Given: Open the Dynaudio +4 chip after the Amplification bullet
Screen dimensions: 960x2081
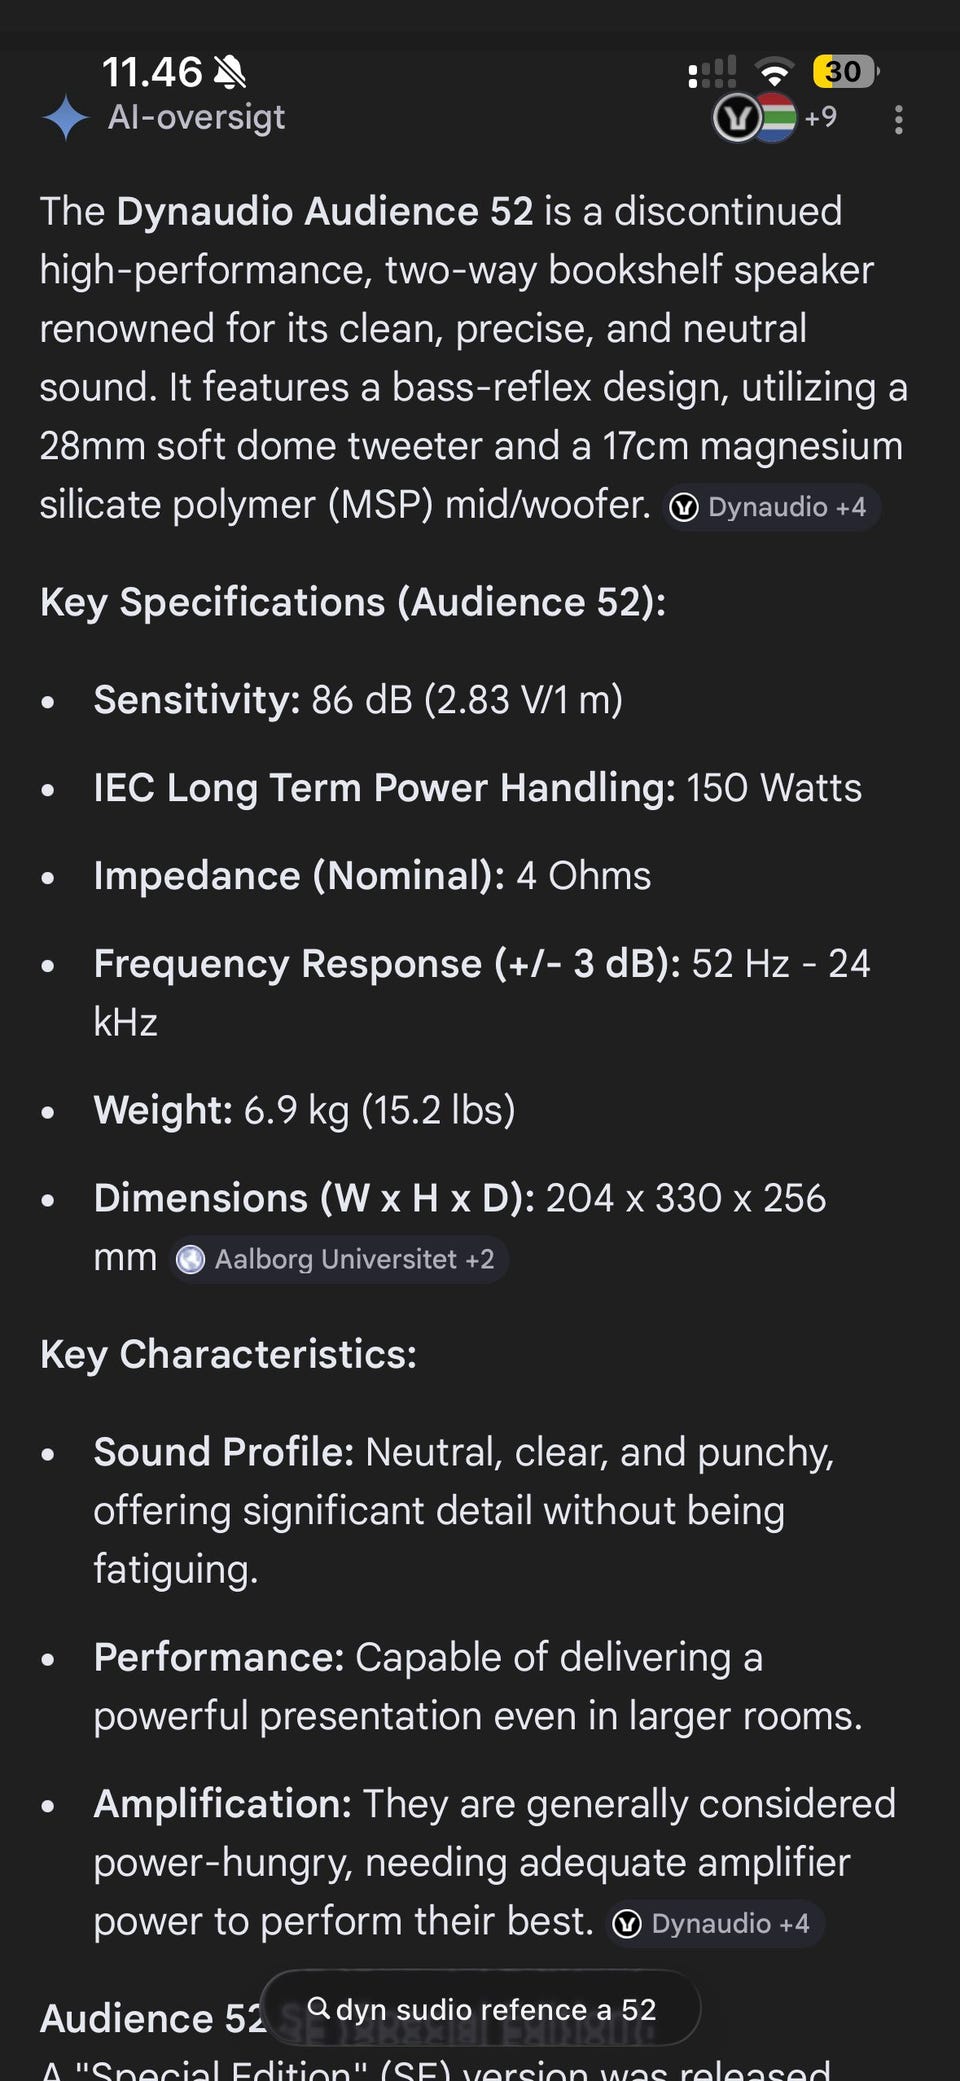Looking at the screenshot, I should point(714,1923).
